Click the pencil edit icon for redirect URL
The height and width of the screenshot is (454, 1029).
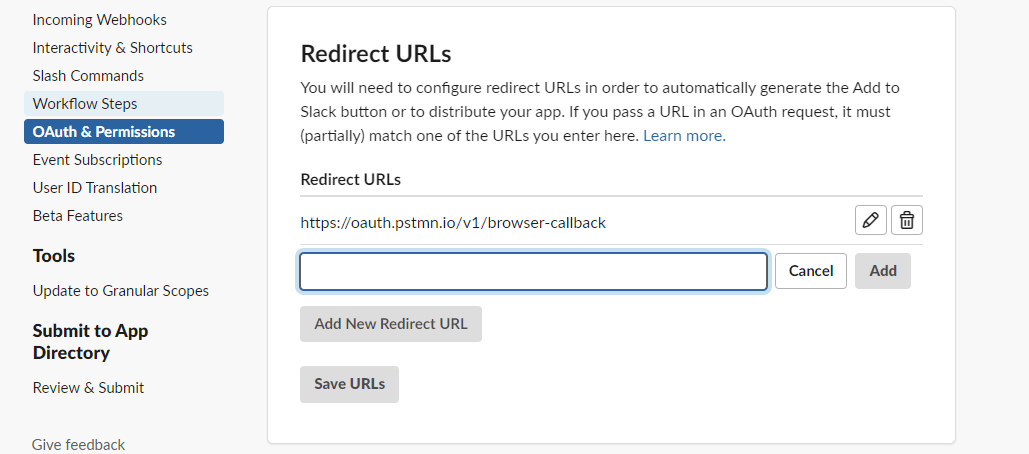point(870,220)
